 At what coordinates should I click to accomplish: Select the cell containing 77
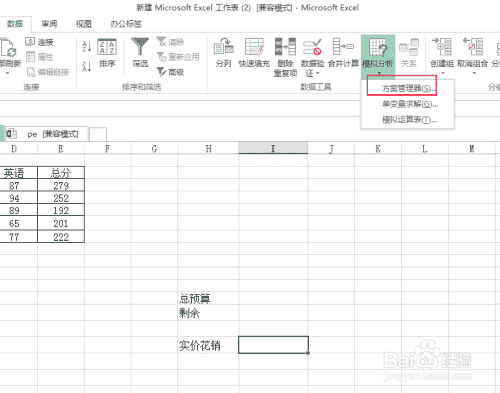pyautogui.click(x=18, y=237)
